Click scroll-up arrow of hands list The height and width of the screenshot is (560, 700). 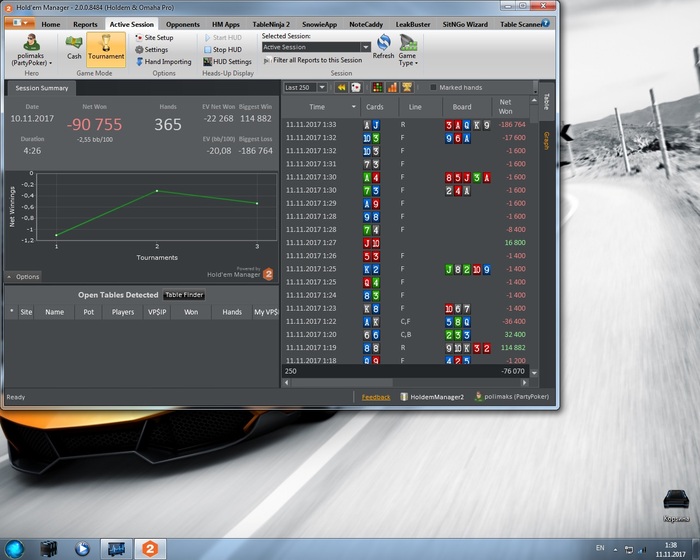[x=534, y=101]
